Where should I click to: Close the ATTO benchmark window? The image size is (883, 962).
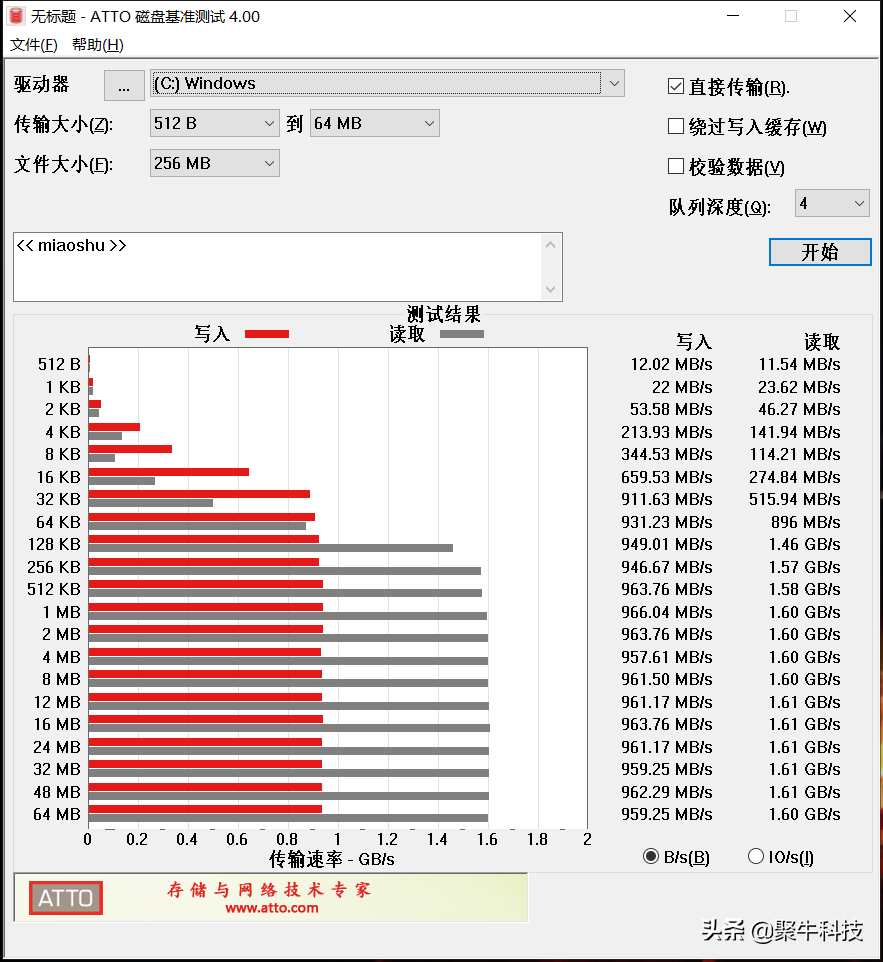click(x=850, y=16)
